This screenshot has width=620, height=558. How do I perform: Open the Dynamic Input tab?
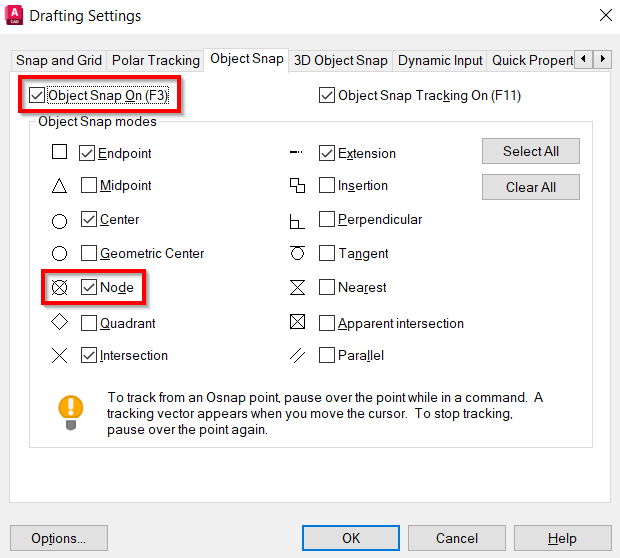tap(440, 60)
